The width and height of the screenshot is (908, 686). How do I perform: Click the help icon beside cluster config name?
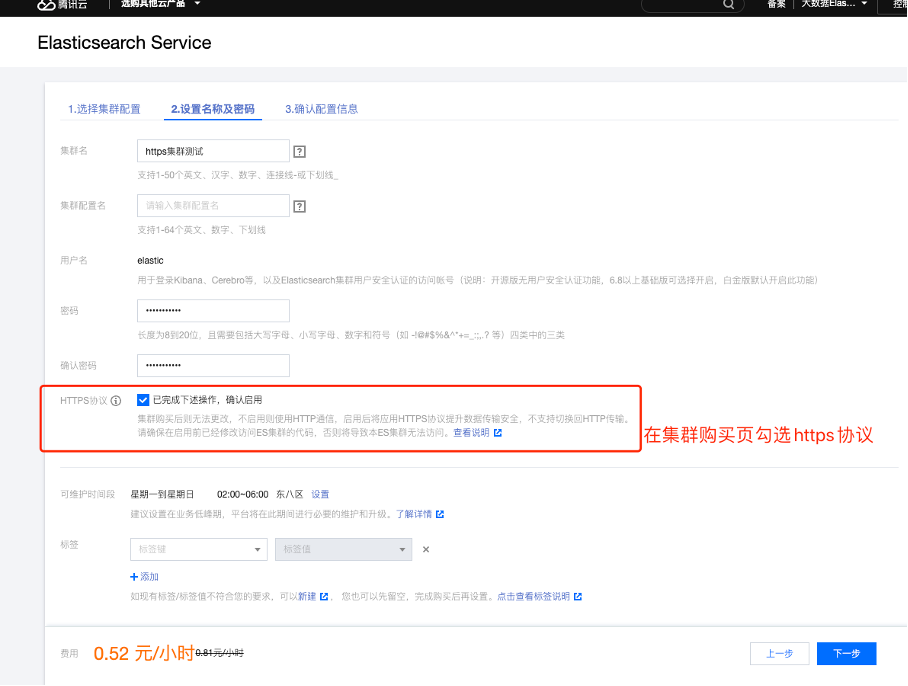(x=299, y=206)
